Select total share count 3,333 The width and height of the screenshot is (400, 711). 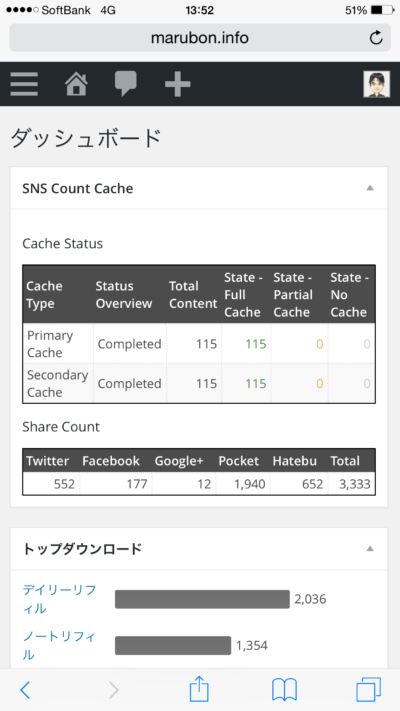point(355,484)
